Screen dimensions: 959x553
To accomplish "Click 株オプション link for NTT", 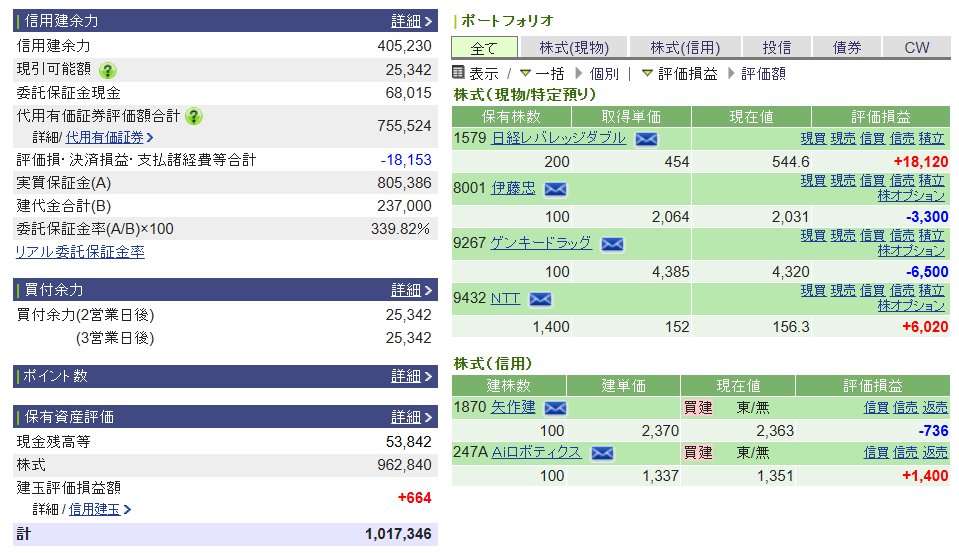I will point(911,305).
